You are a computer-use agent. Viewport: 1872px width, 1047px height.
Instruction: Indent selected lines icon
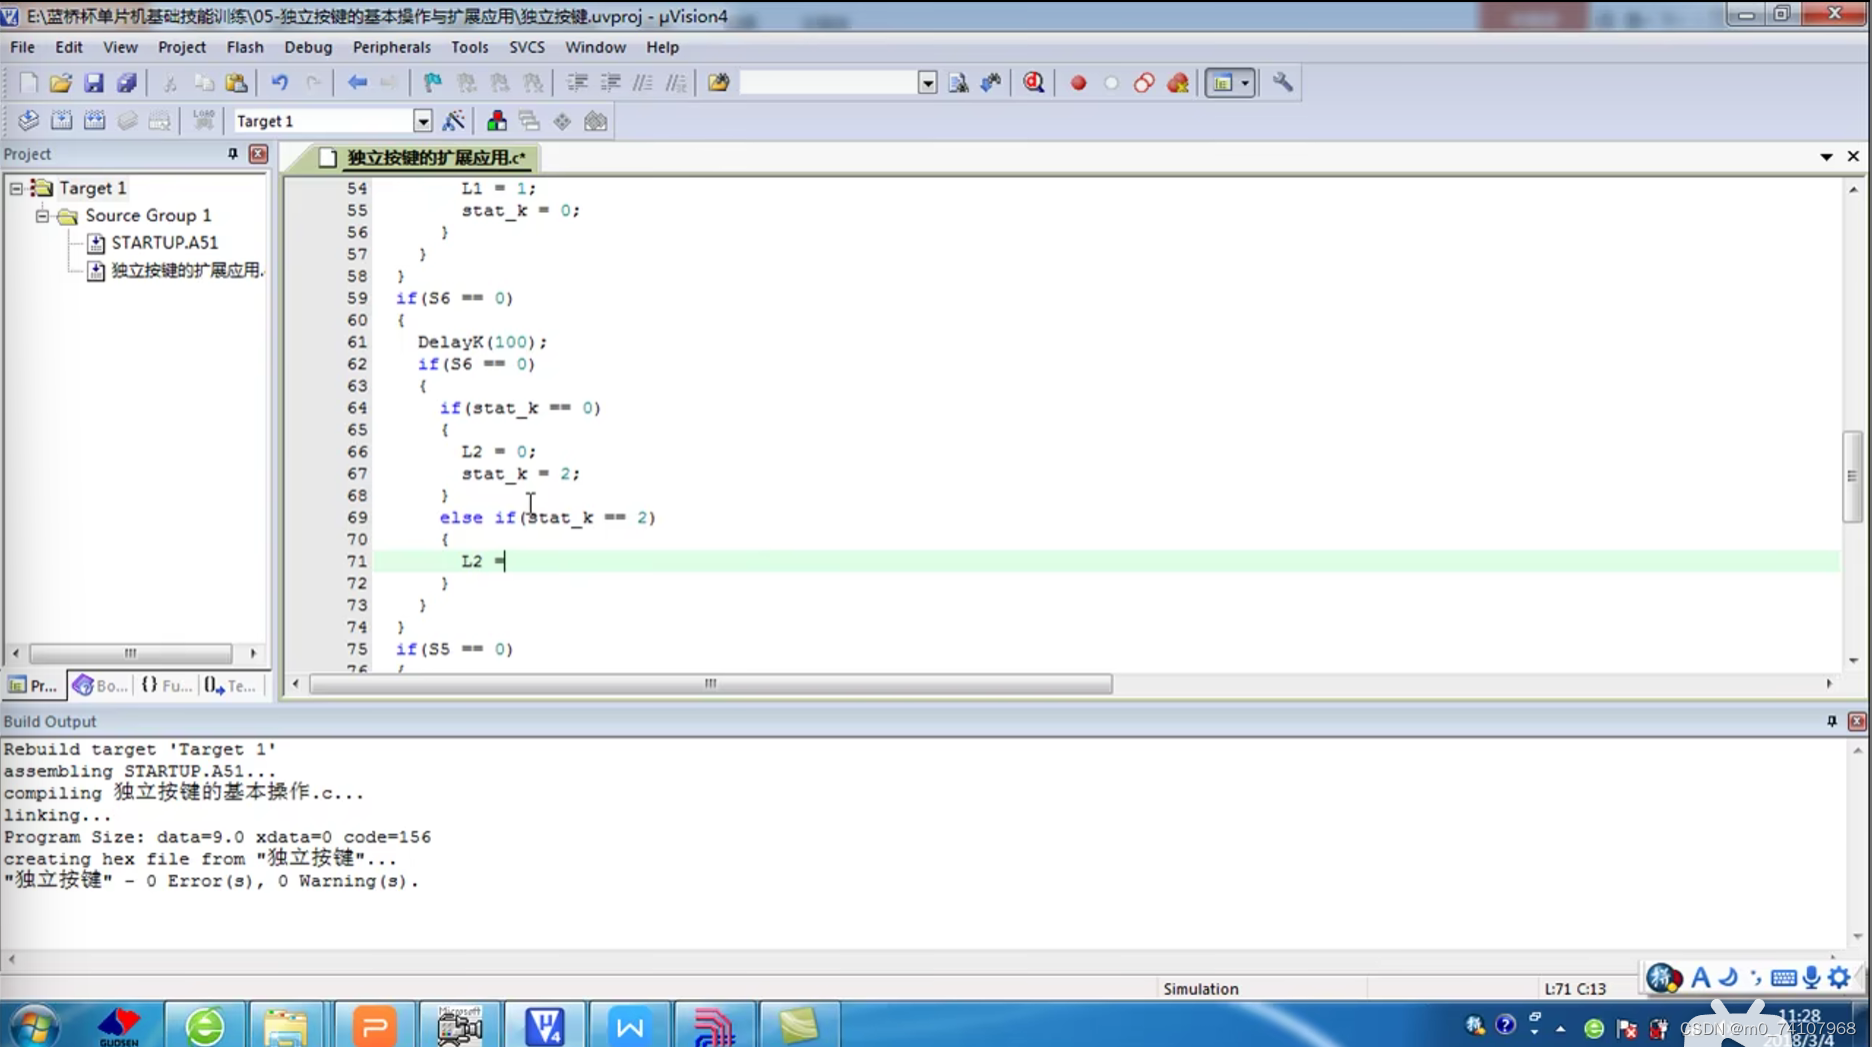point(577,83)
